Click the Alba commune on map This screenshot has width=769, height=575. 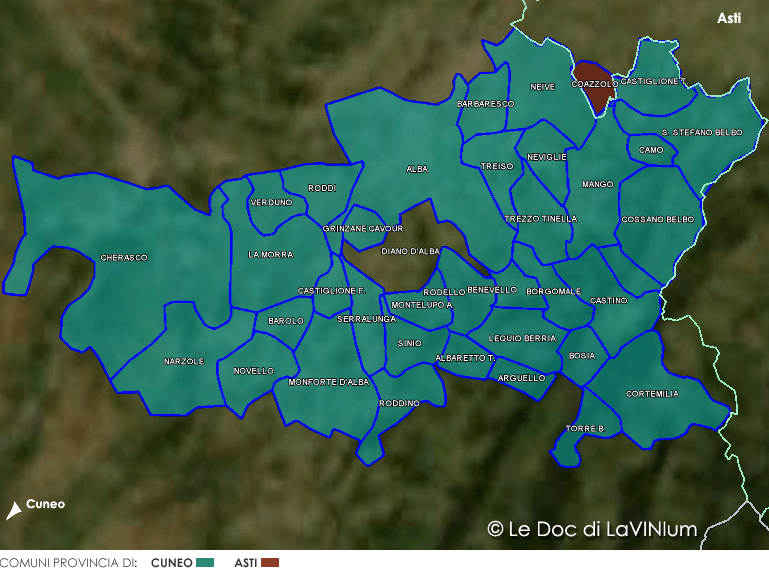(417, 169)
